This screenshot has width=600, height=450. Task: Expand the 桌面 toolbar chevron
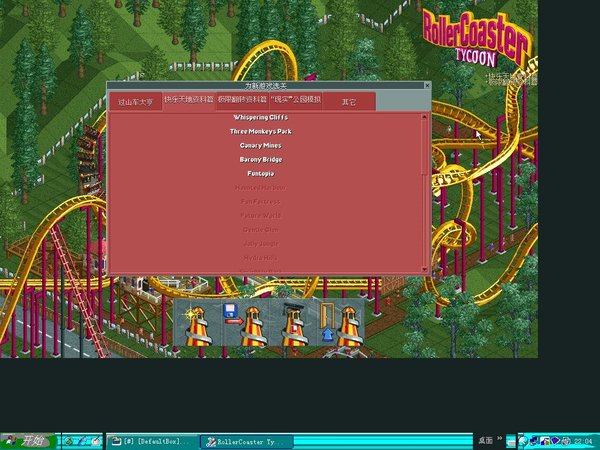[x=499, y=439]
